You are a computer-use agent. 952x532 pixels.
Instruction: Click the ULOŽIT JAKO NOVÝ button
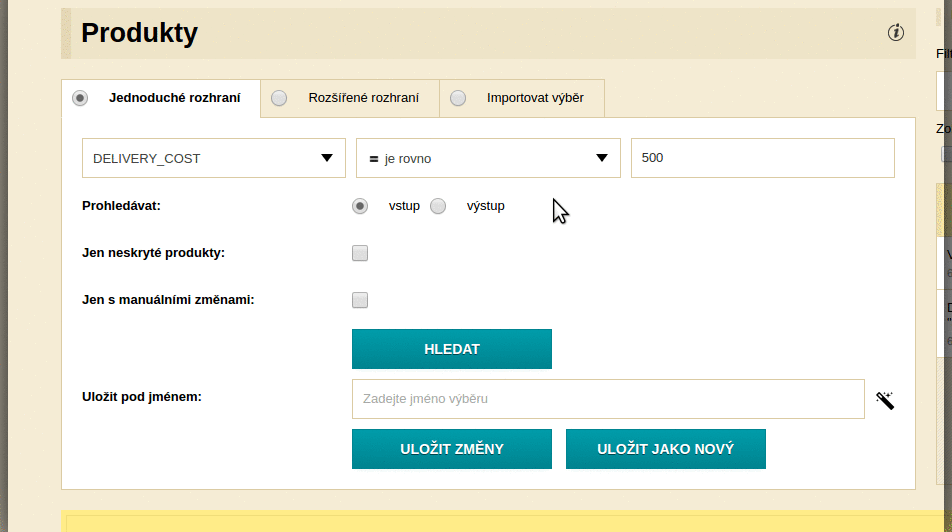[x=666, y=449]
